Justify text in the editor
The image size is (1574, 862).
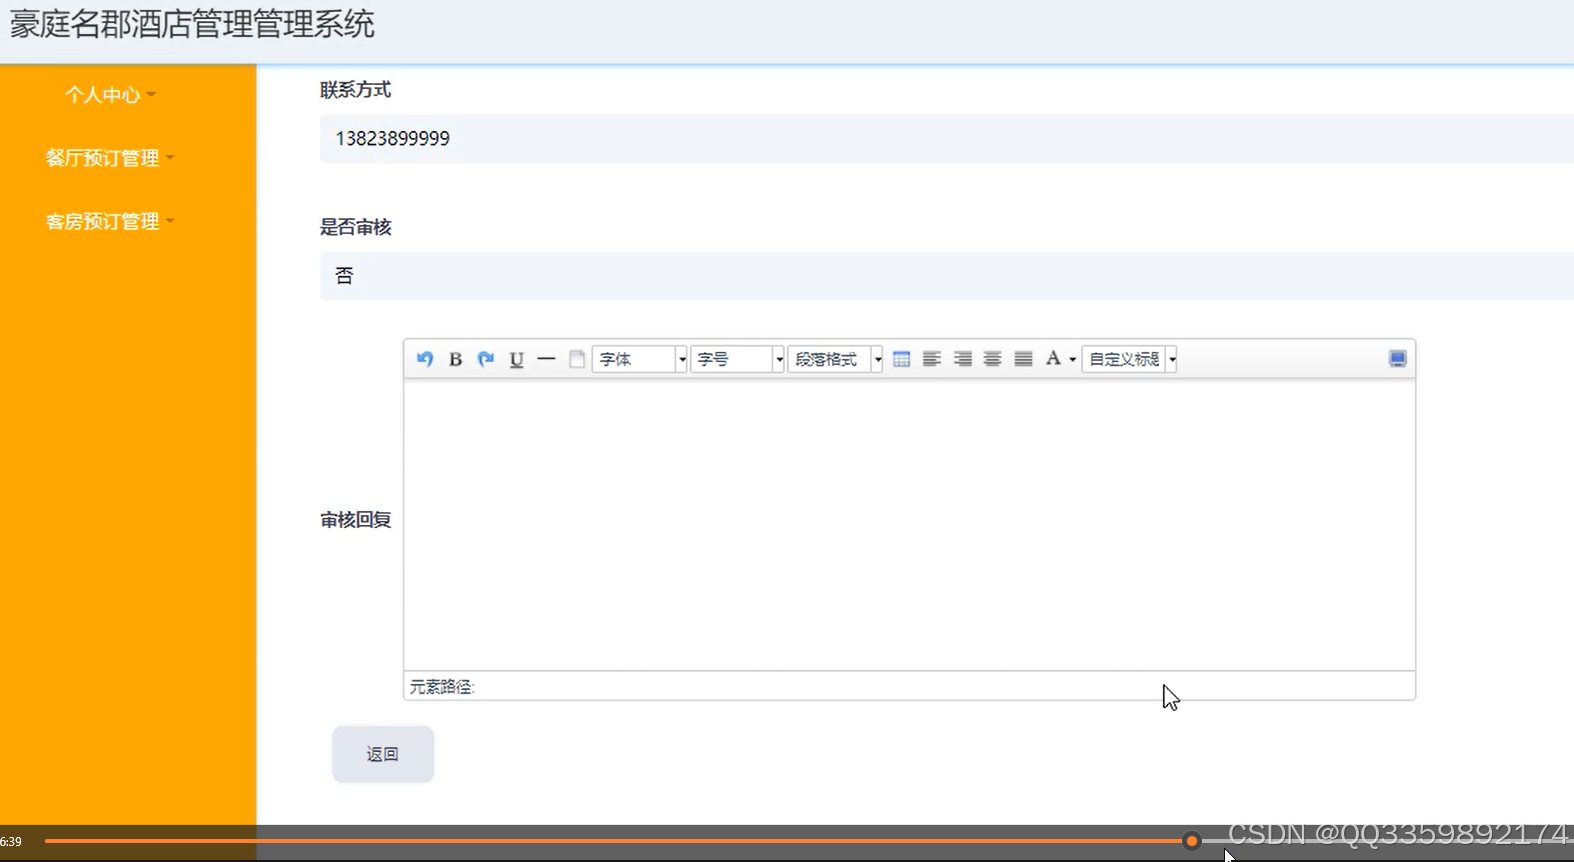[1023, 359]
